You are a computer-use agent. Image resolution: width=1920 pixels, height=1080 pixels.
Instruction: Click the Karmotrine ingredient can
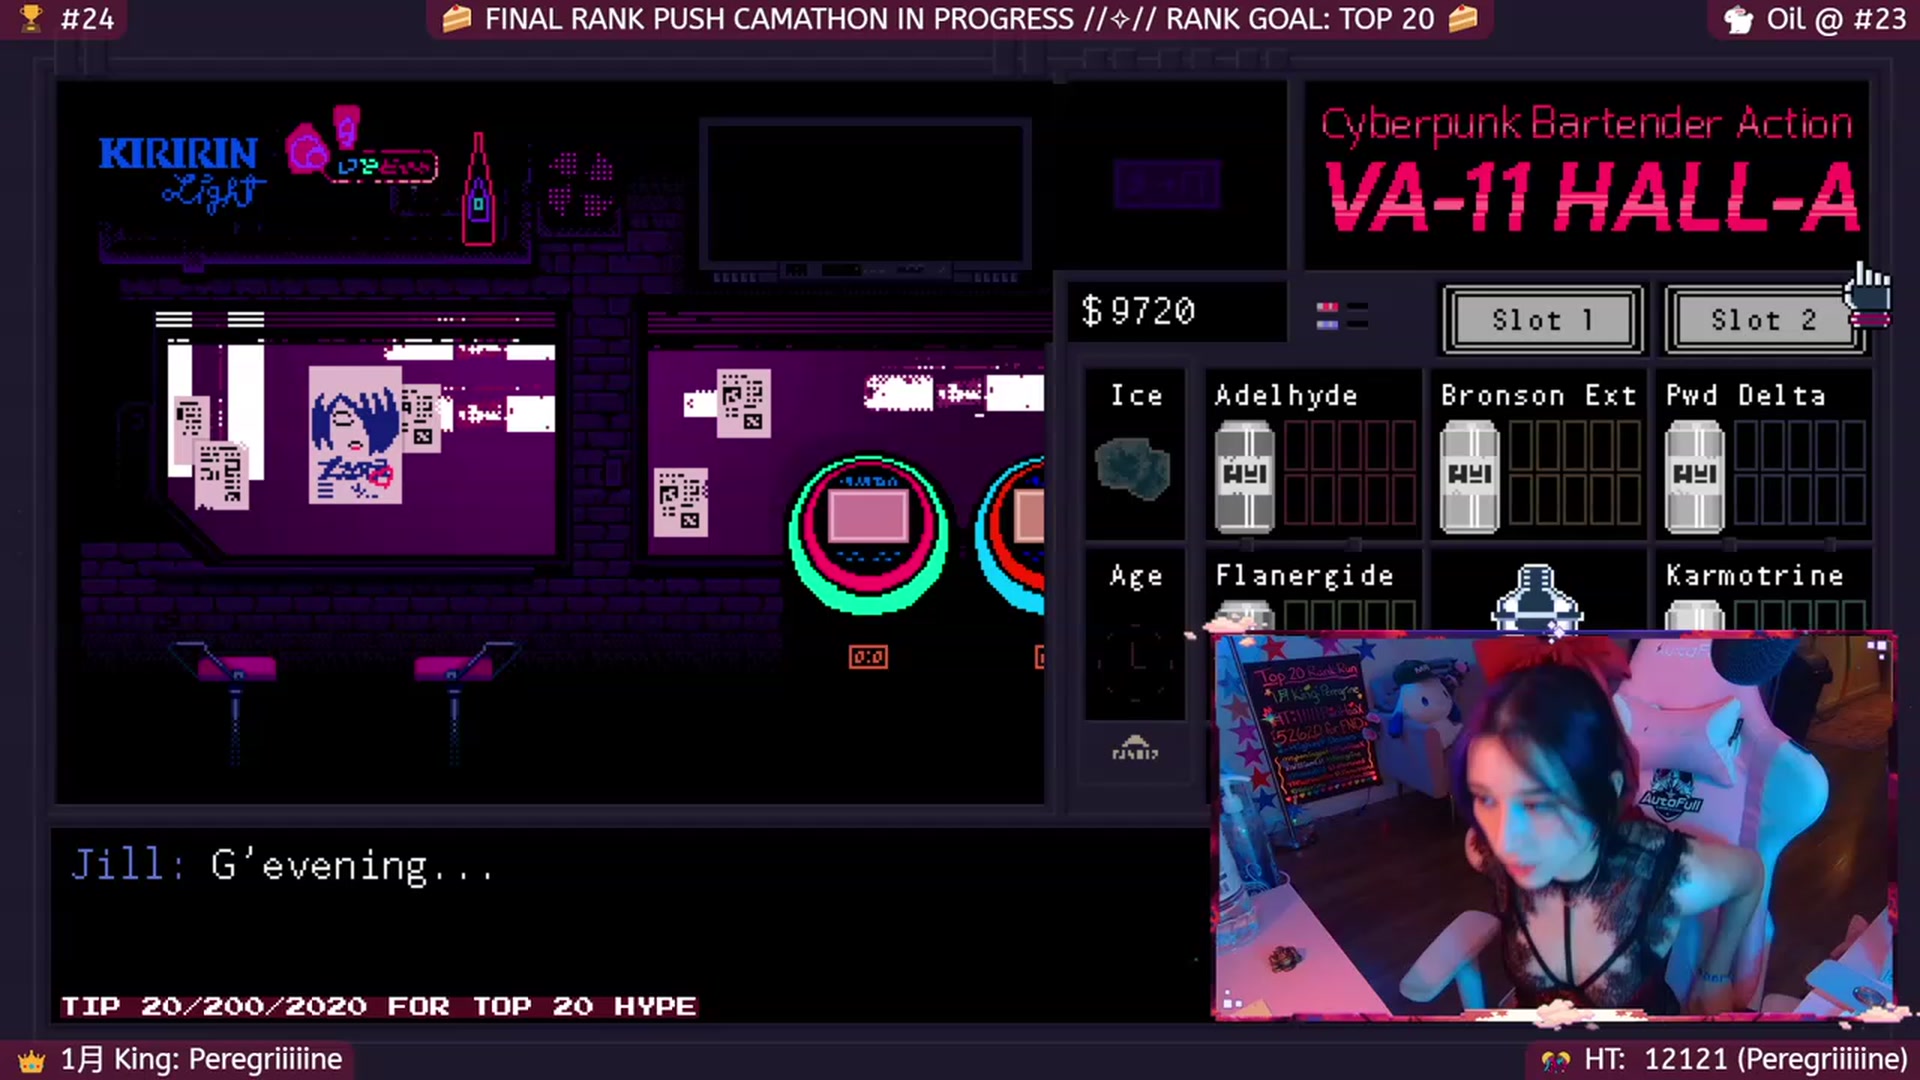[x=1694, y=614]
